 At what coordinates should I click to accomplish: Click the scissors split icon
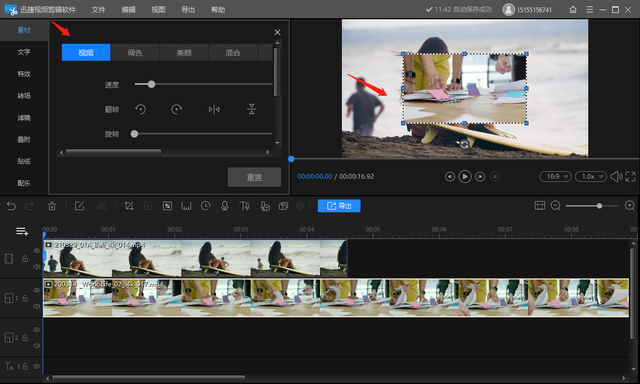tap(101, 206)
